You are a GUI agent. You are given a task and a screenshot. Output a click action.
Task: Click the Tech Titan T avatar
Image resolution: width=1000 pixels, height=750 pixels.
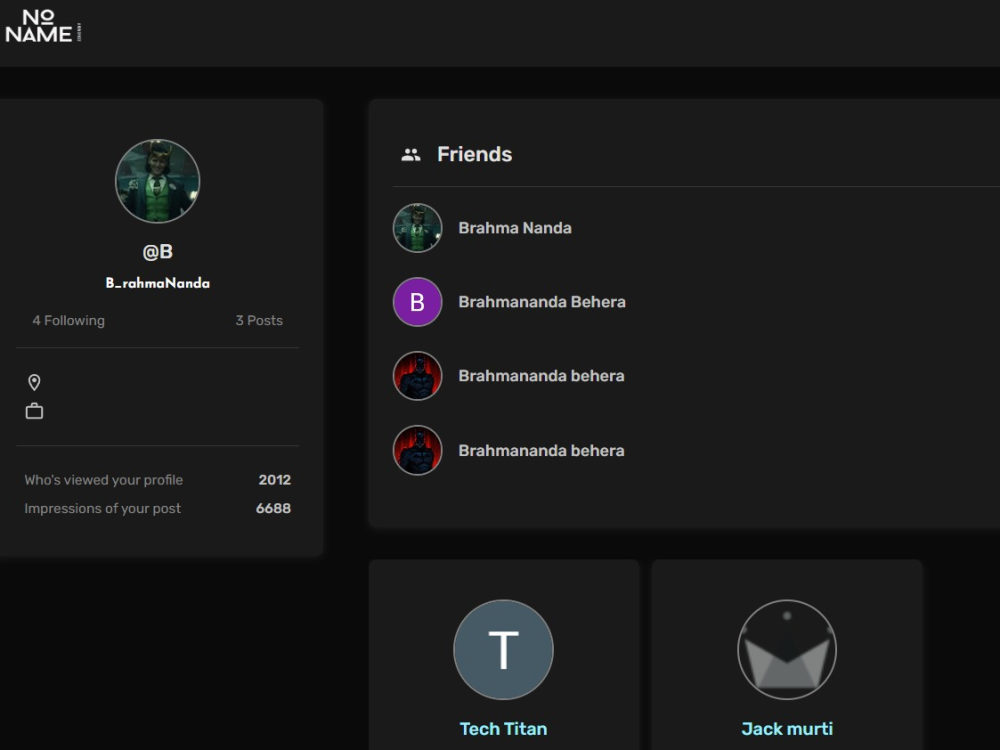coord(503,649)
